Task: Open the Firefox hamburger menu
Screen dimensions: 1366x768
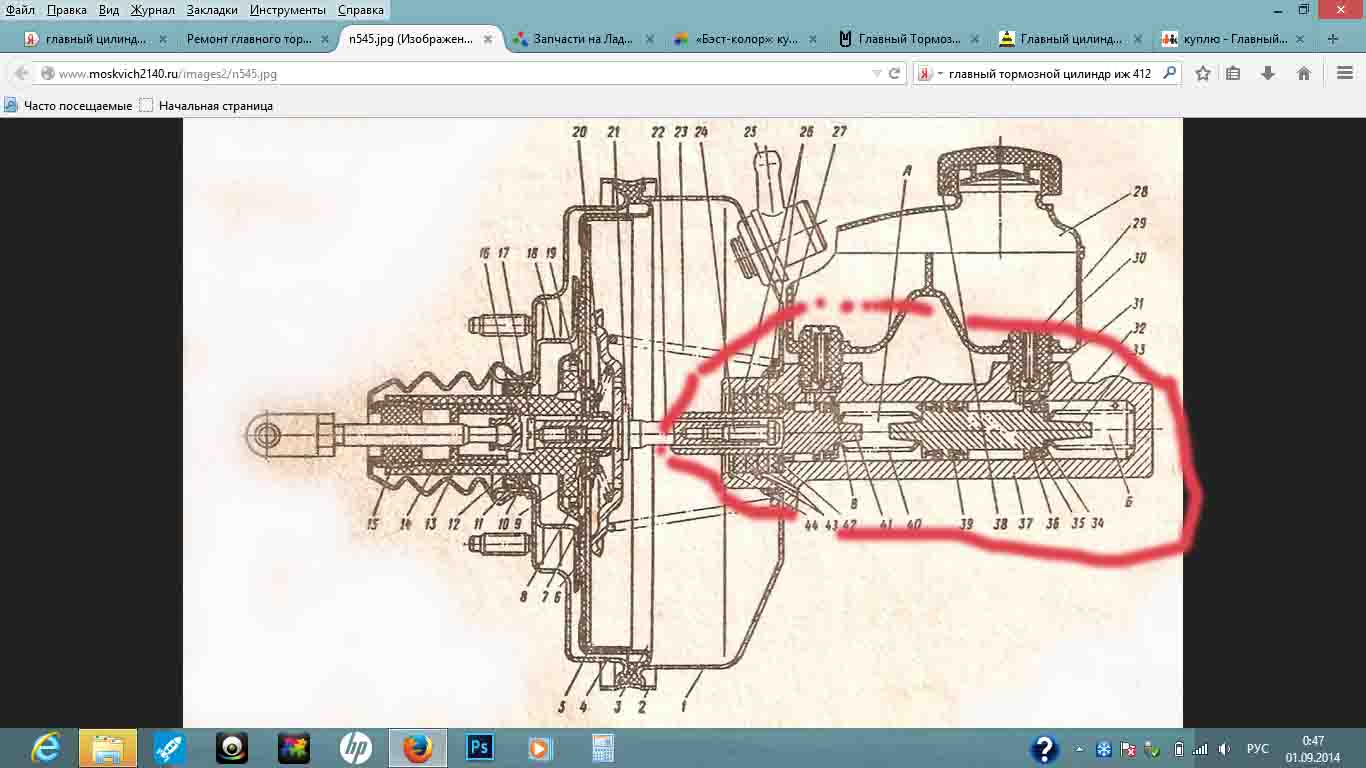Action: pyautogui.click(x=1345, y=73)
